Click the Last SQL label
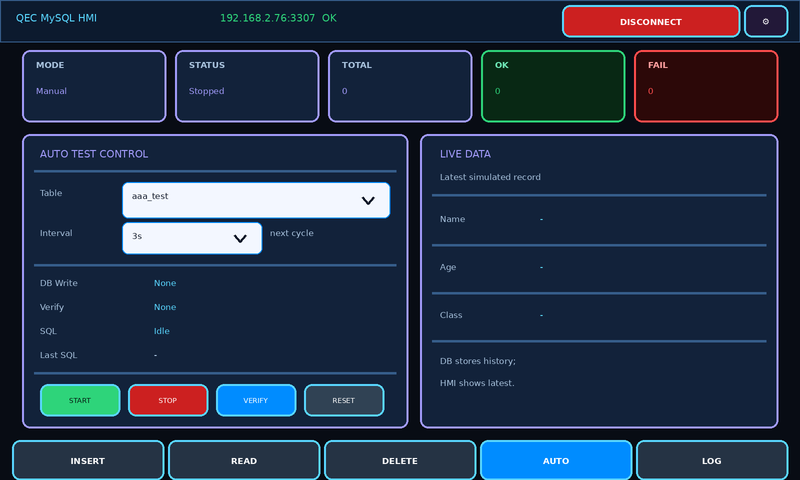Viewport: 800px width, 480px height. tap(59, 355)
